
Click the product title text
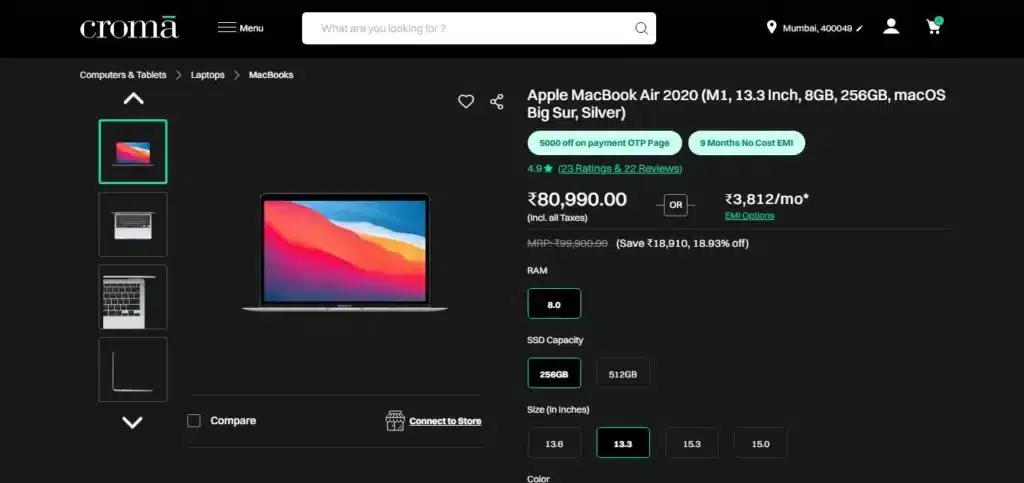[737, 104]
